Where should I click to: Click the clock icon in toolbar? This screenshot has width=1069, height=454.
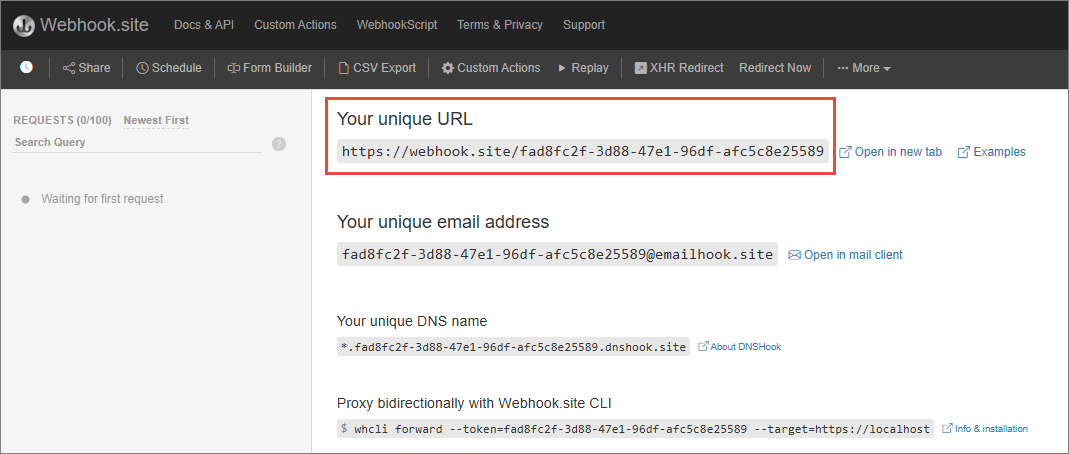click(26, 67)
